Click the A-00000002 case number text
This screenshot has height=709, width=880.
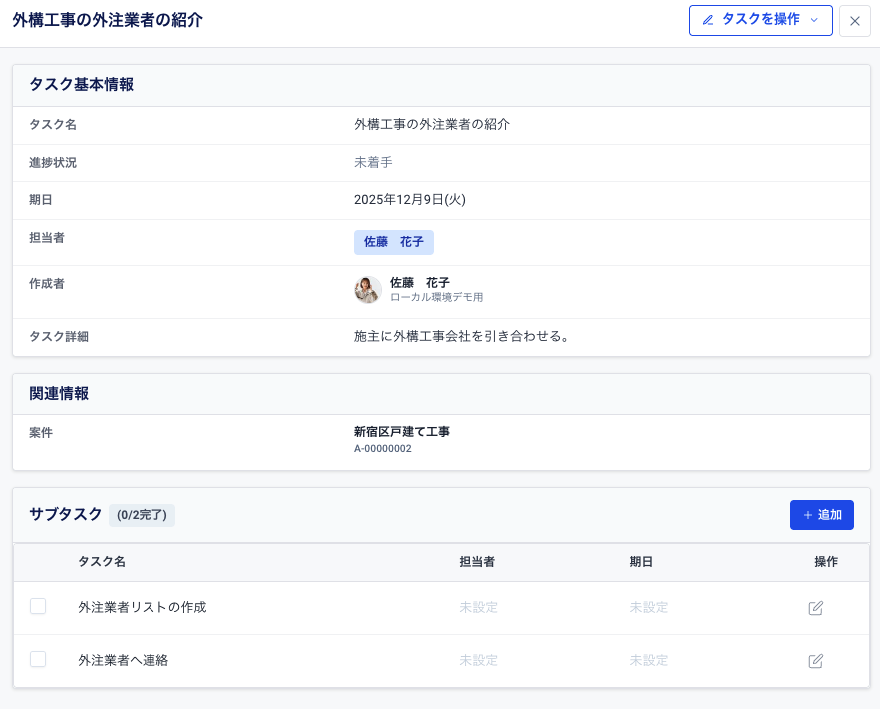point(381,449)
